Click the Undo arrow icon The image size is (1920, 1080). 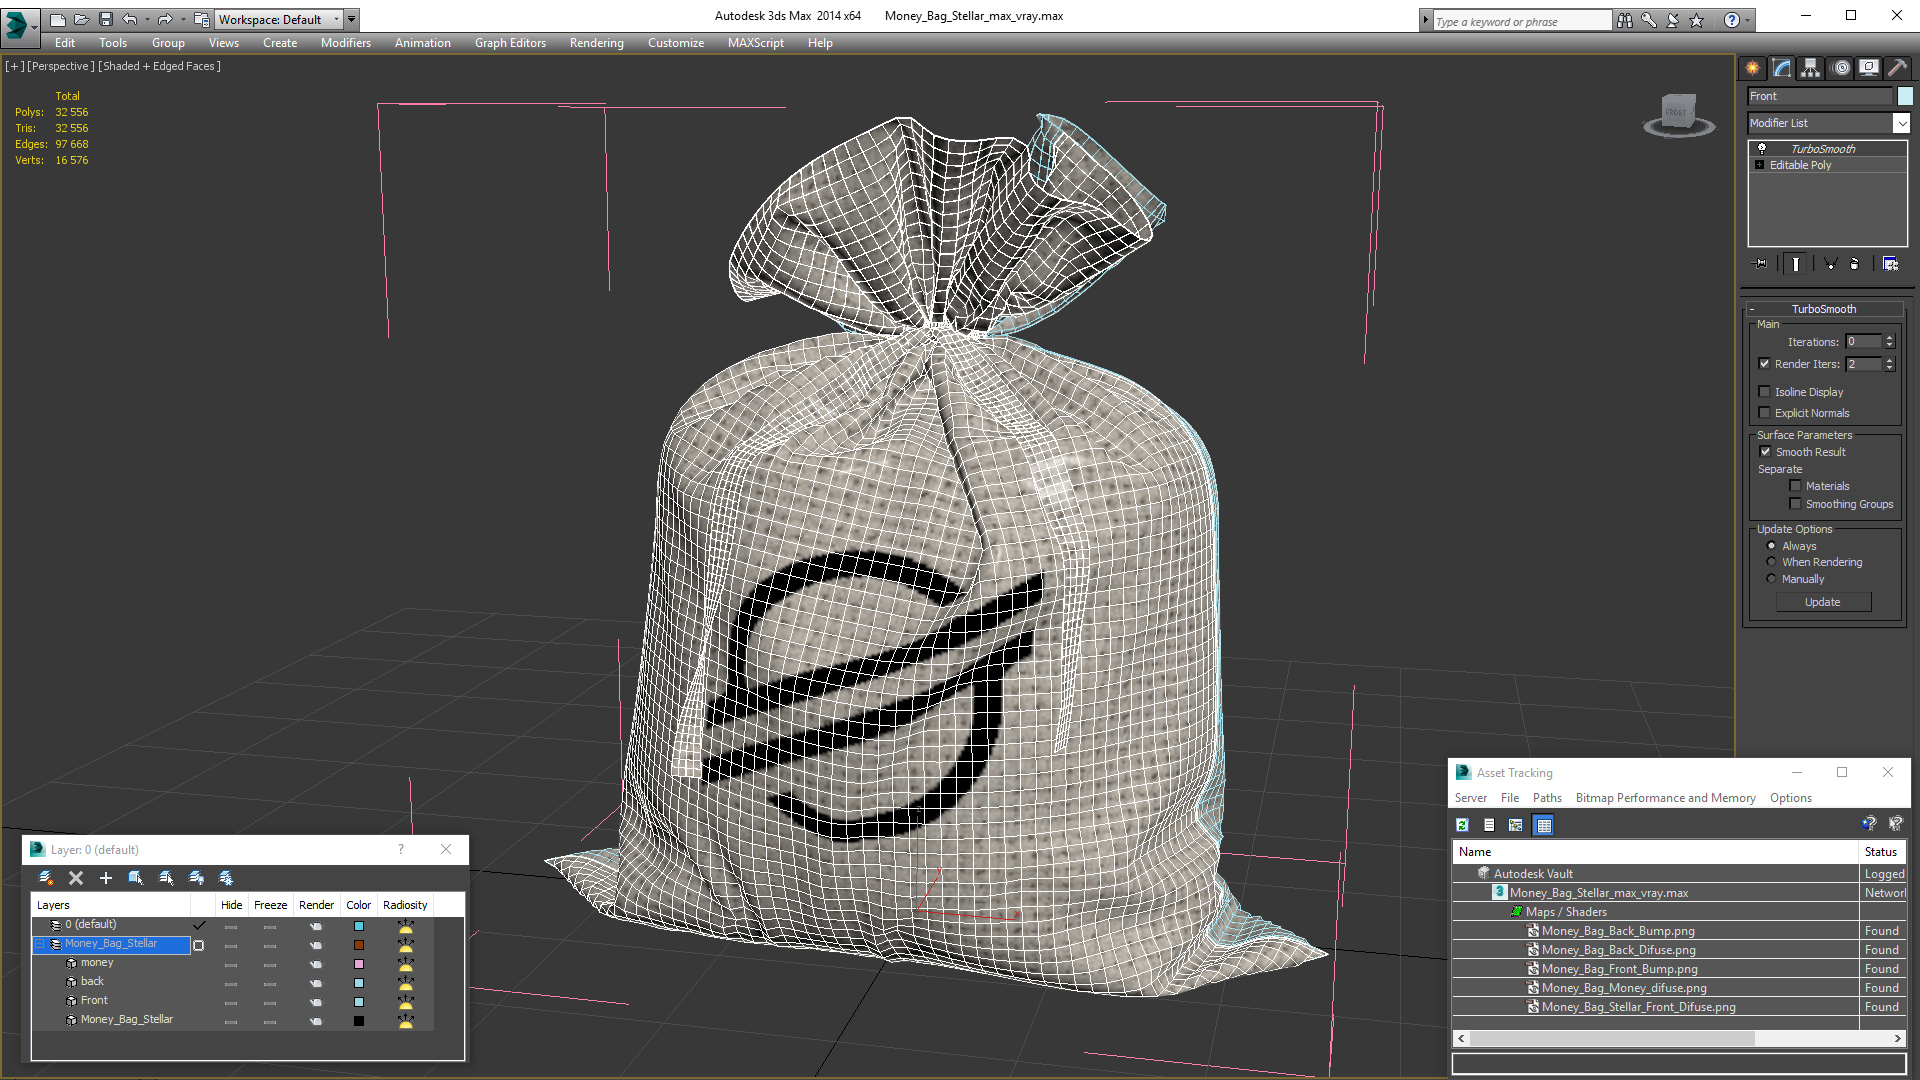click(x=130, y=19)
